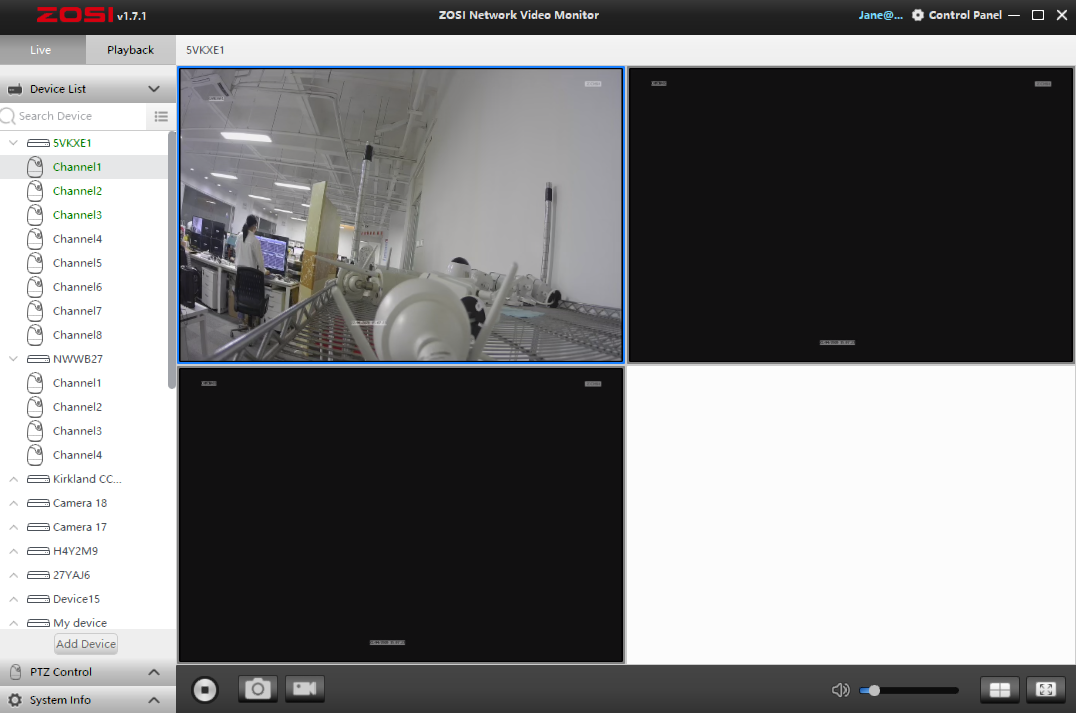
Task: Take a snapshot with the camera icon
Action: pyautogui.click(x=257, y=689)
